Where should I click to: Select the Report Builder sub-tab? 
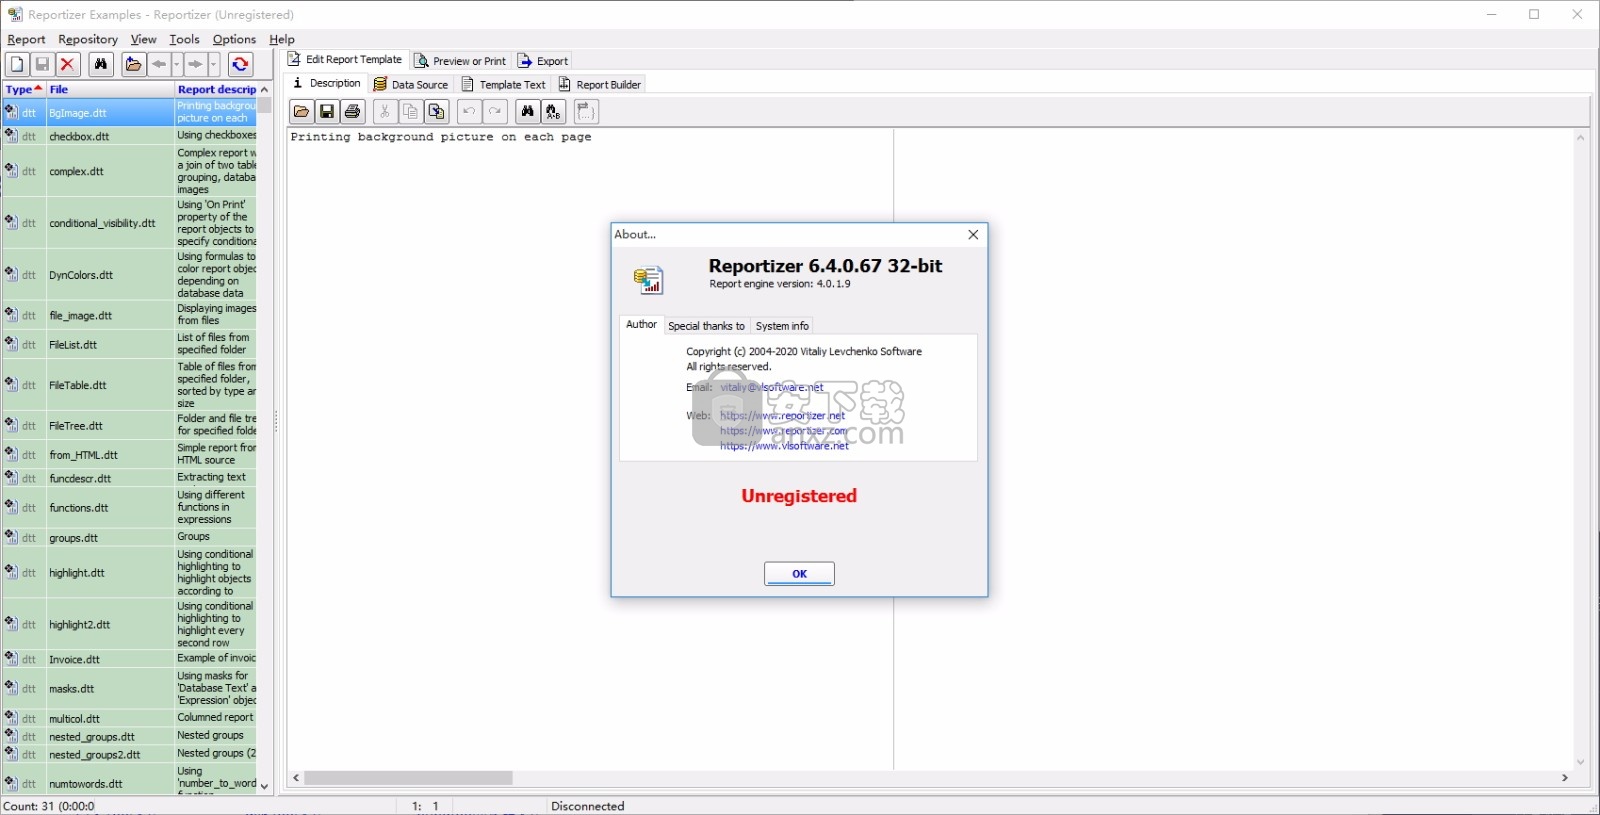(600, 85)
